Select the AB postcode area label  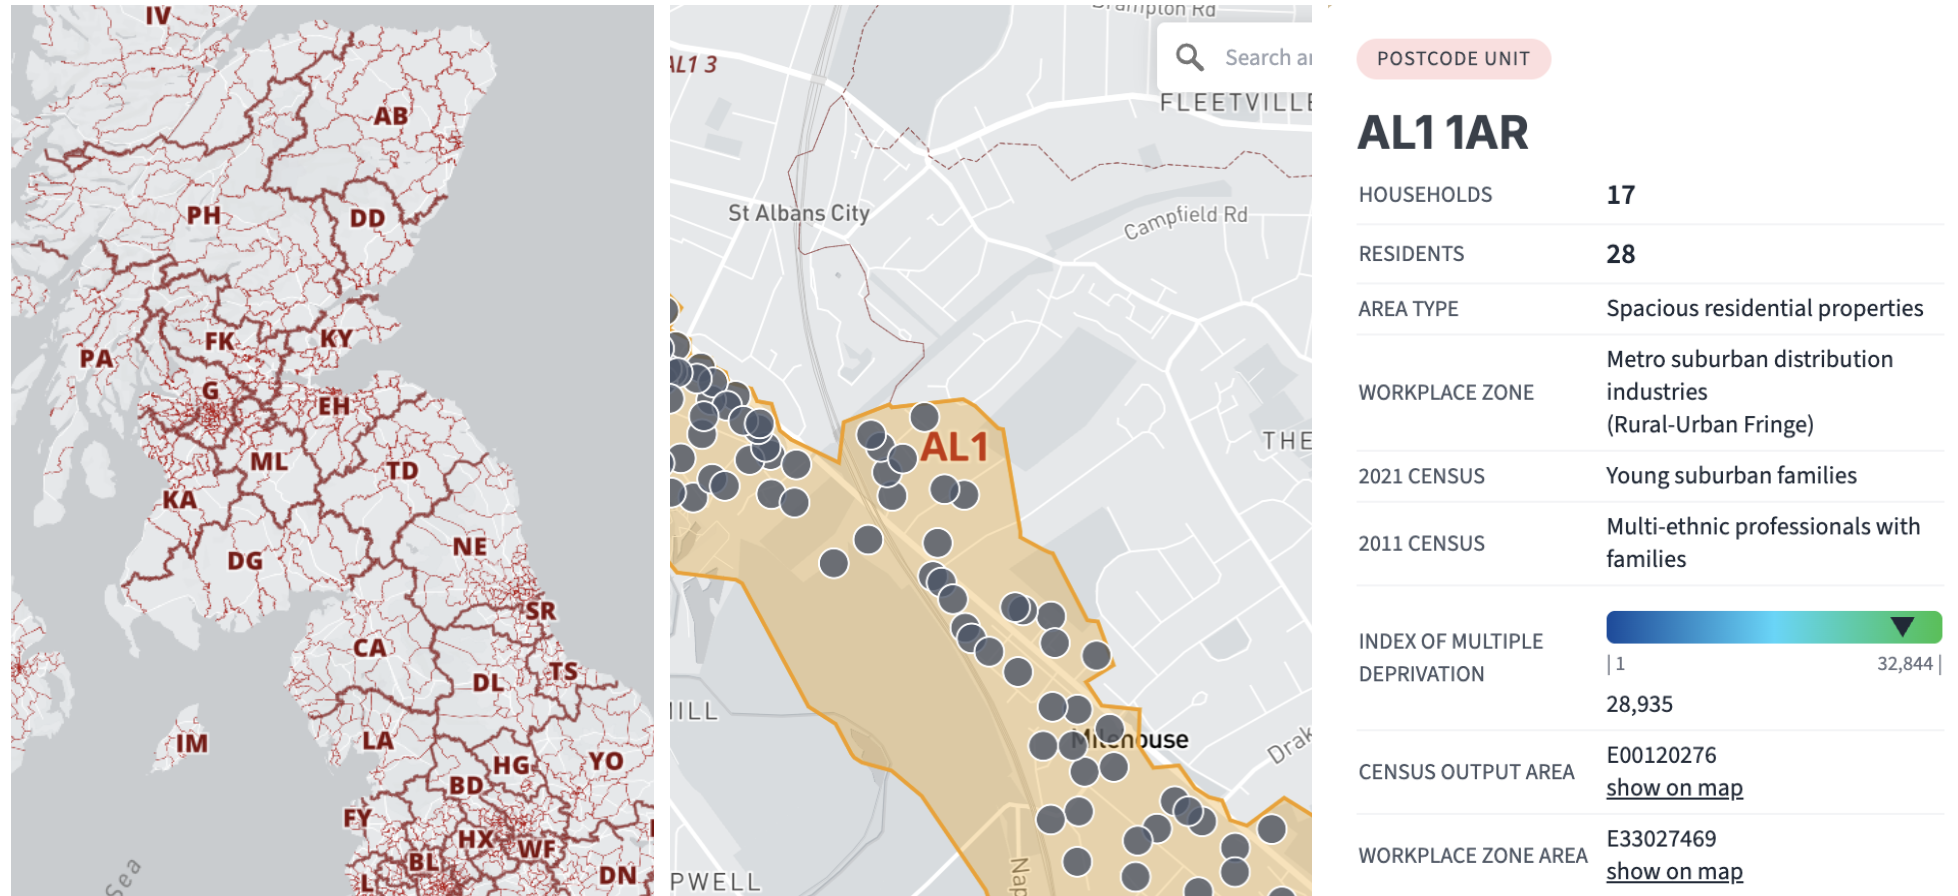(390, 116)
